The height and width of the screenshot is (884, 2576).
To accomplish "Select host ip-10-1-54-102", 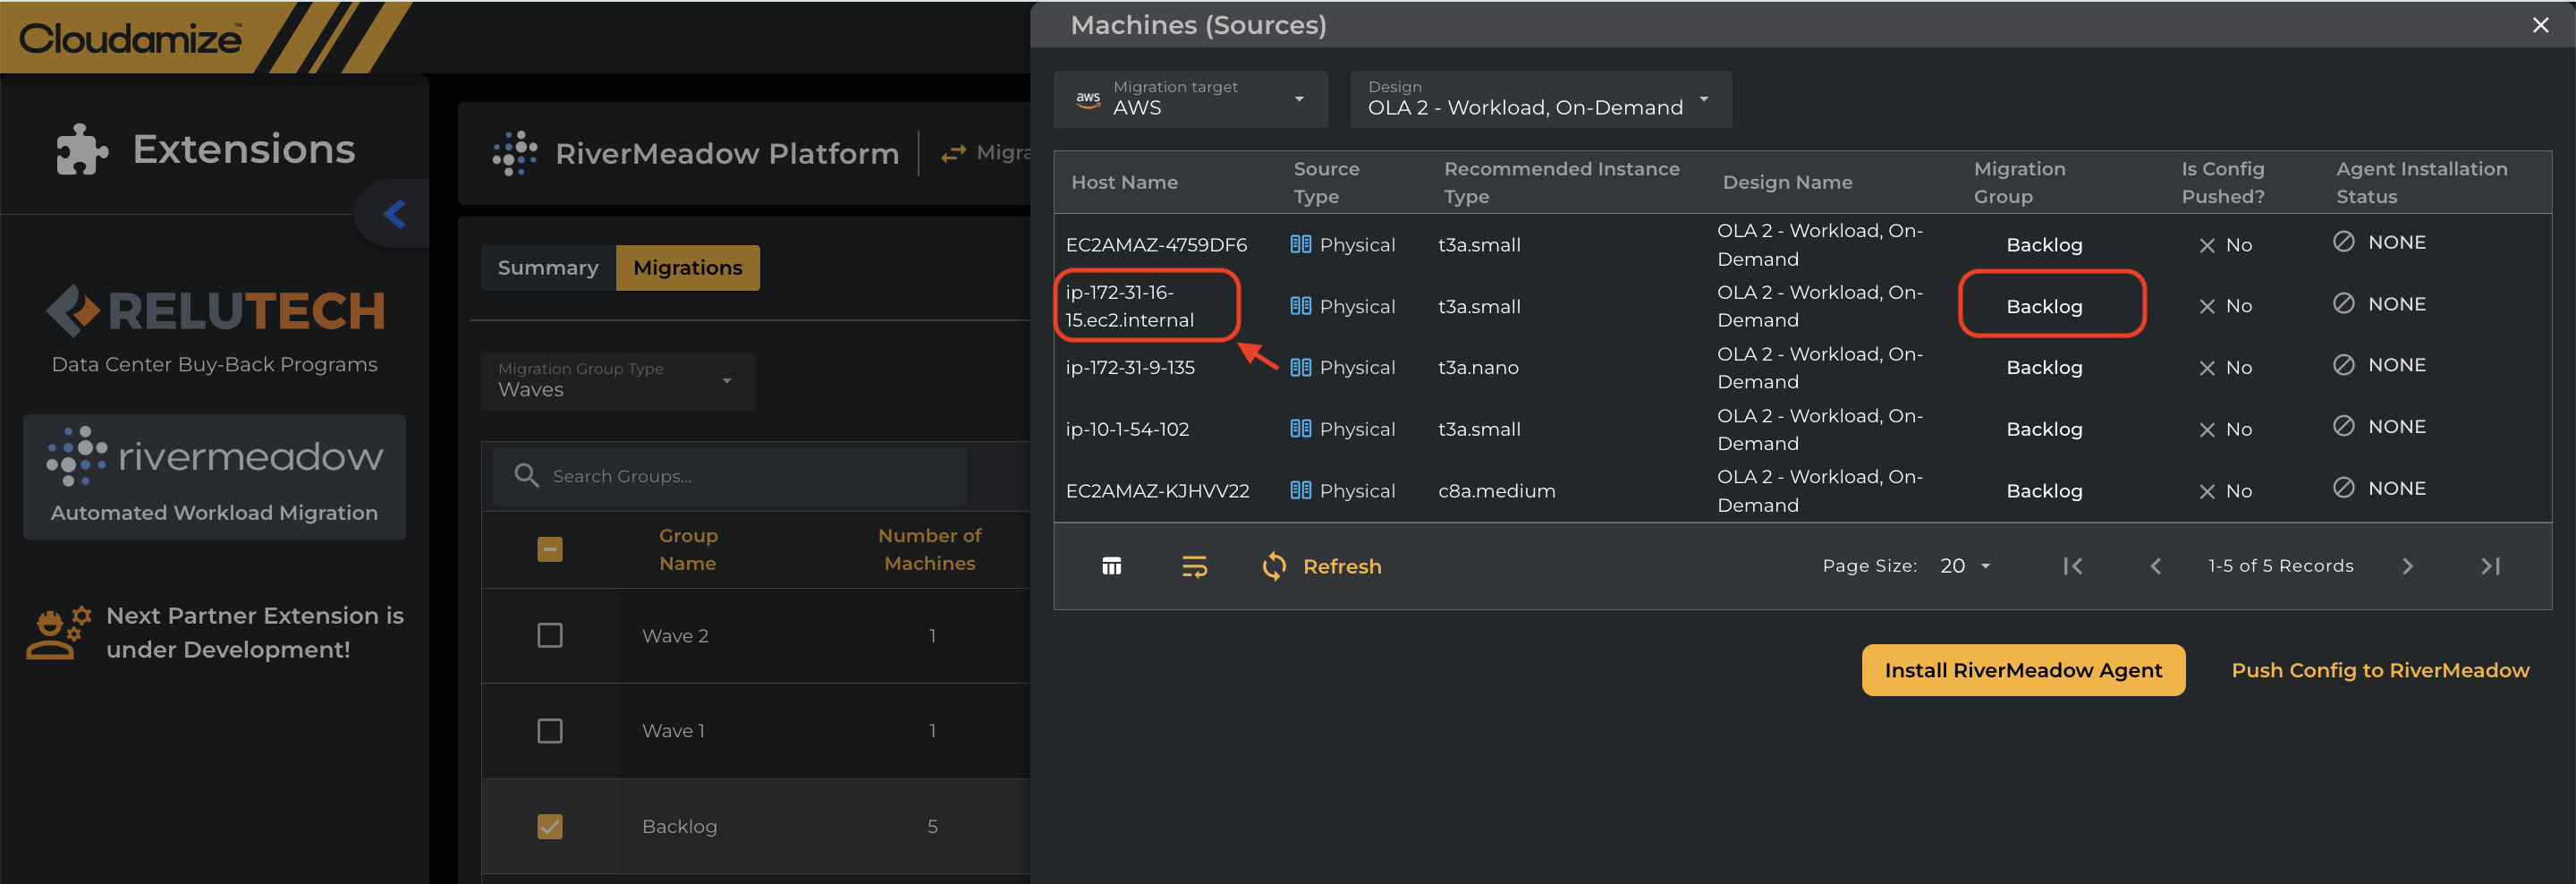I will 1127,430.
